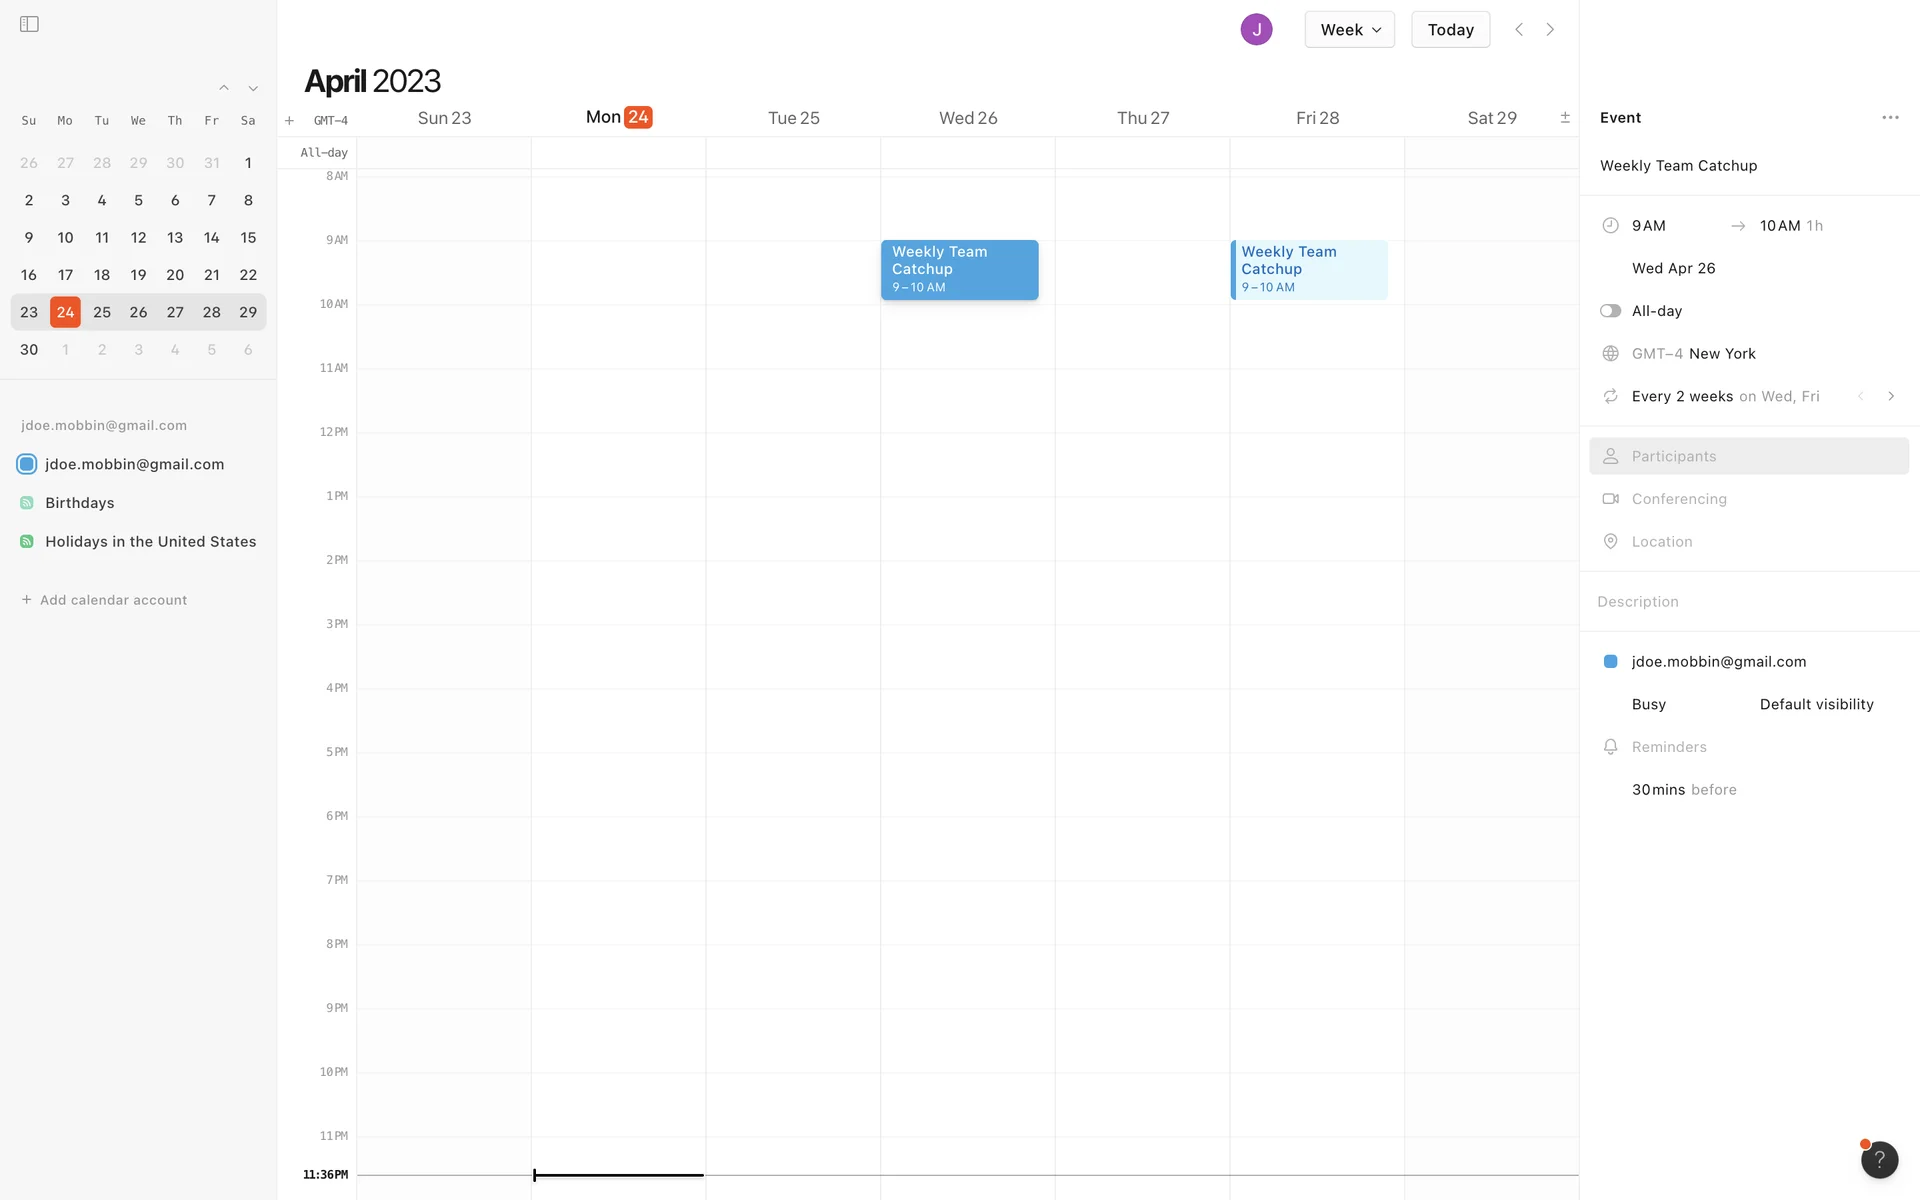Click the blue calendar color swatch

(1610, 662)
